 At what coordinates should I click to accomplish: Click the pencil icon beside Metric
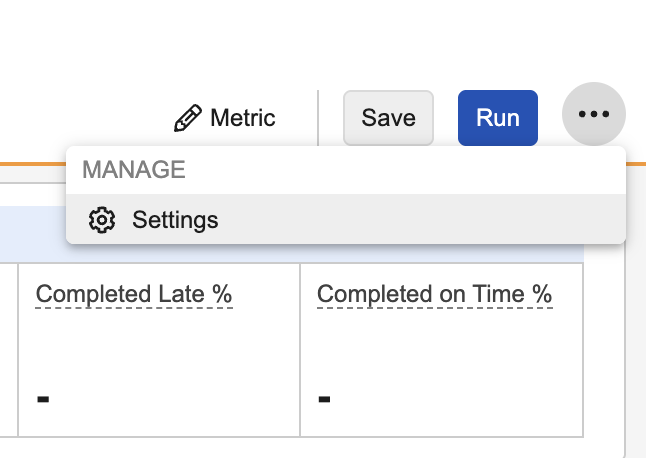coord(187,118)
